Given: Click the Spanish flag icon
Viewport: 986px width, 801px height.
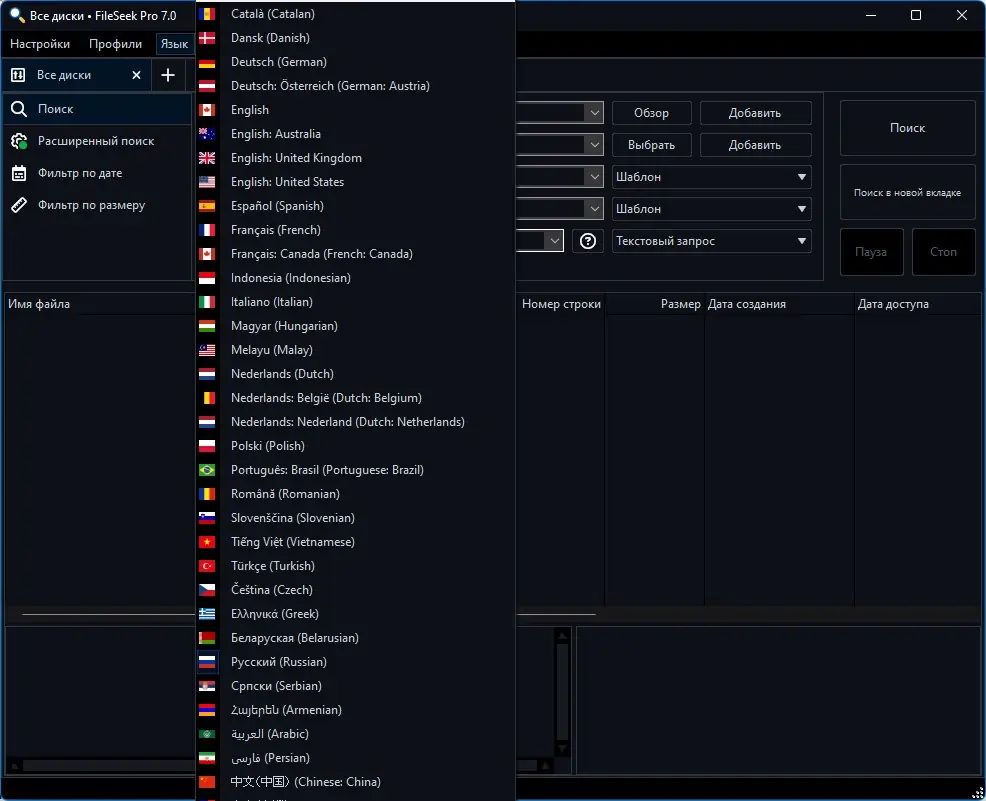Looking at the screenshot, I should coord(207,206).
